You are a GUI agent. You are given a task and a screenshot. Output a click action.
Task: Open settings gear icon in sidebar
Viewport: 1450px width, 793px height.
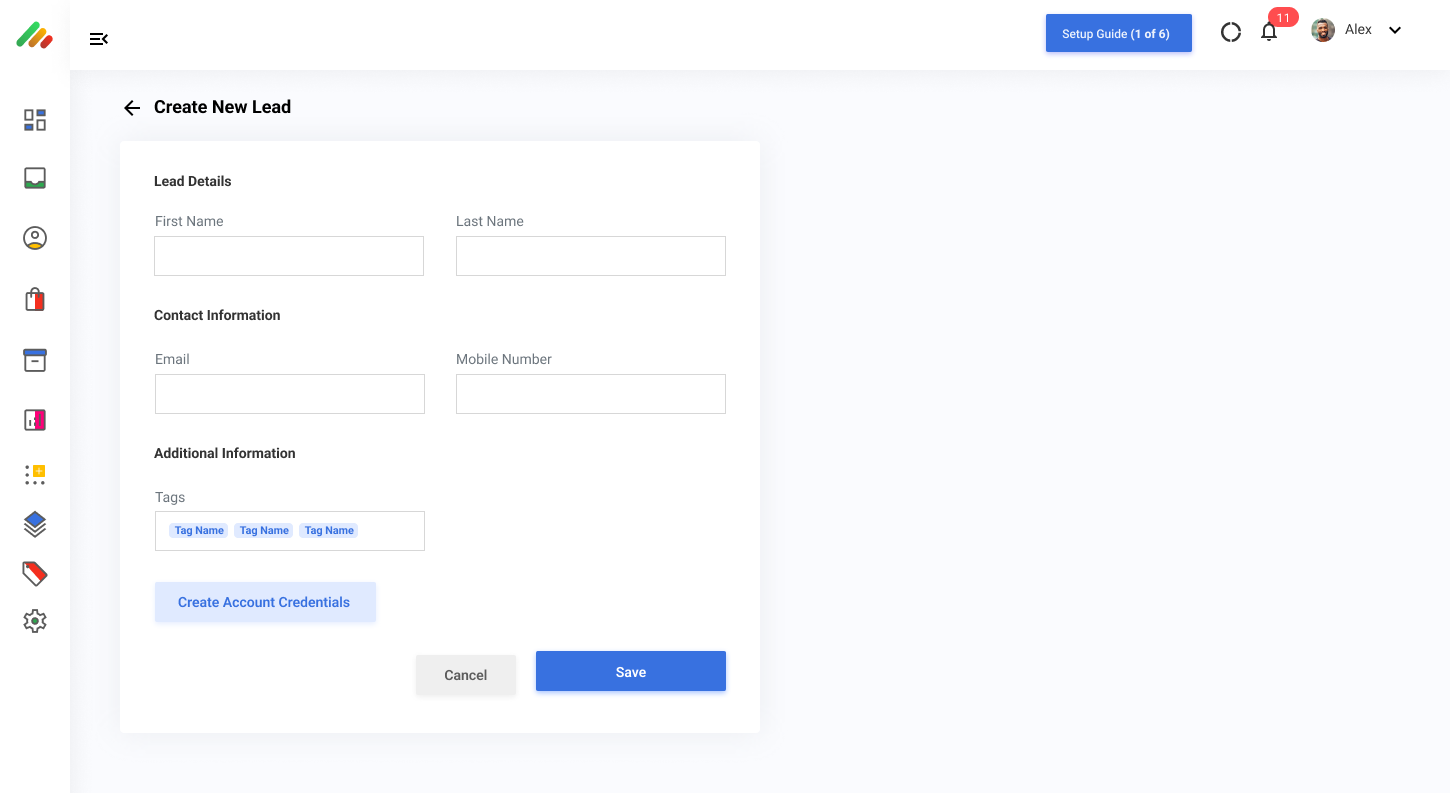(x=35, y=621)
